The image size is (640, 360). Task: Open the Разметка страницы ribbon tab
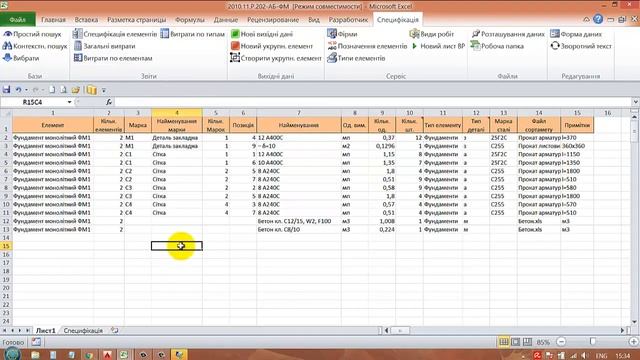pyautogui.click(x=137, y=20)
